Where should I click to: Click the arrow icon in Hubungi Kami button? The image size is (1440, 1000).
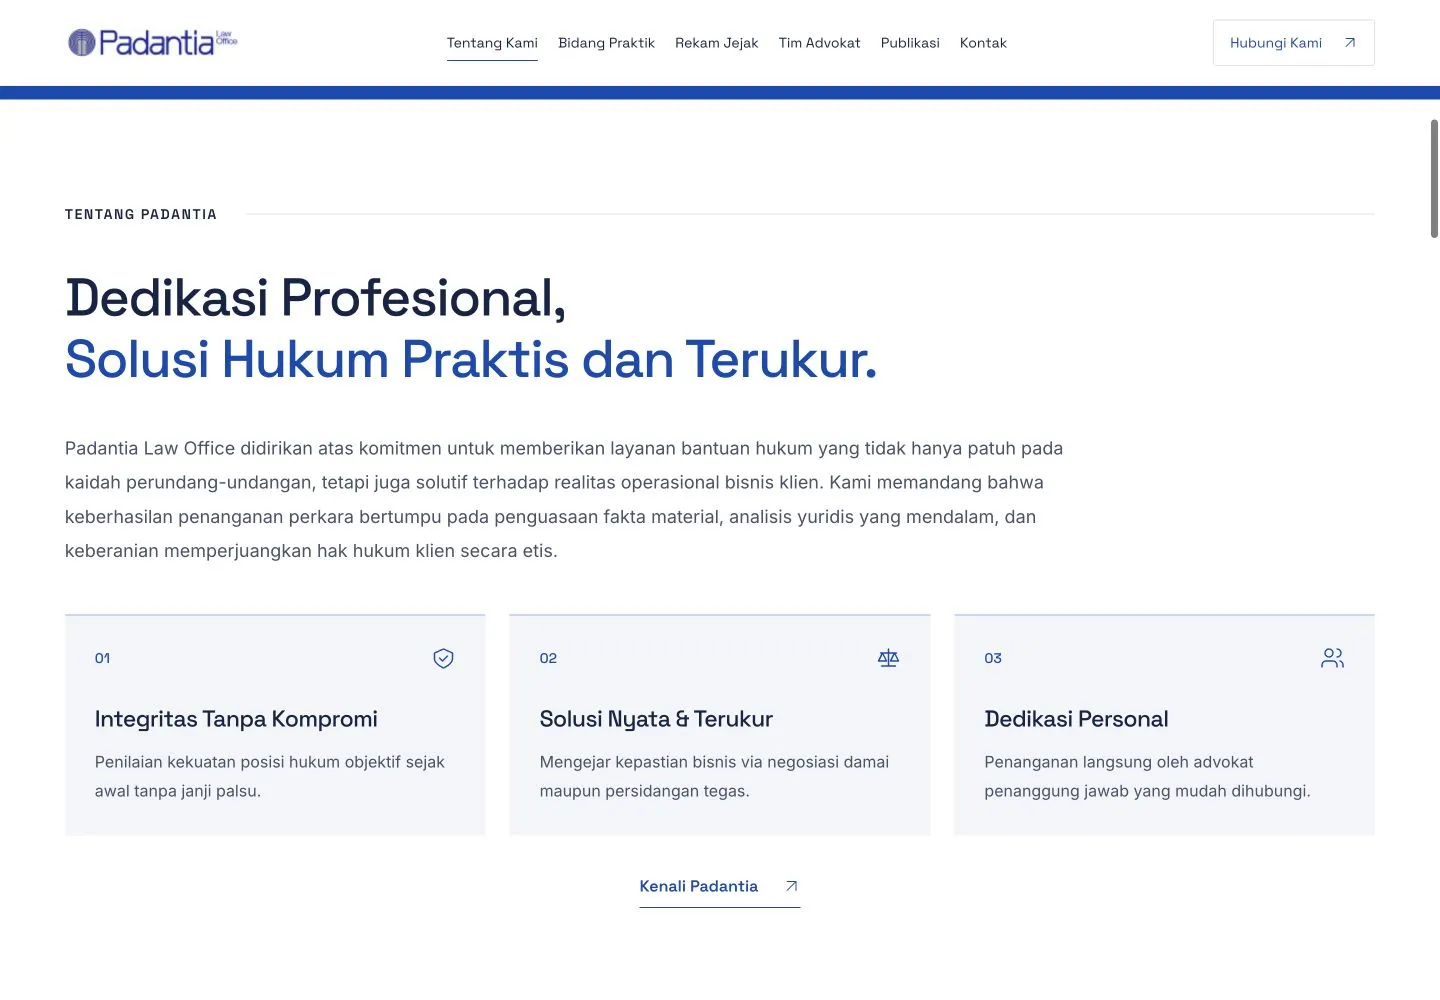(x=1350, y=43)
